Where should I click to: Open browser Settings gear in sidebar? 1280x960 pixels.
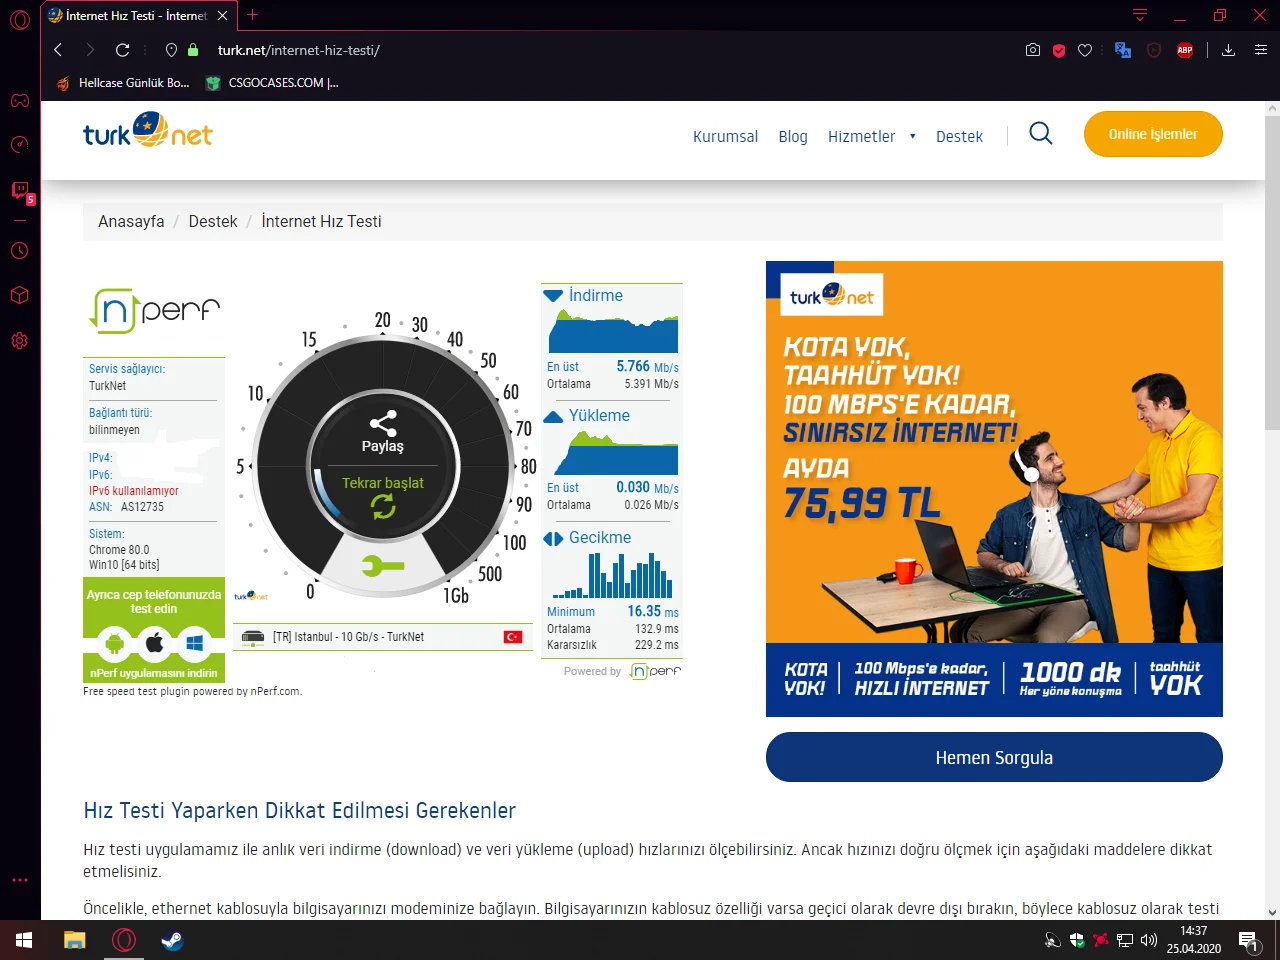[20, 341]
